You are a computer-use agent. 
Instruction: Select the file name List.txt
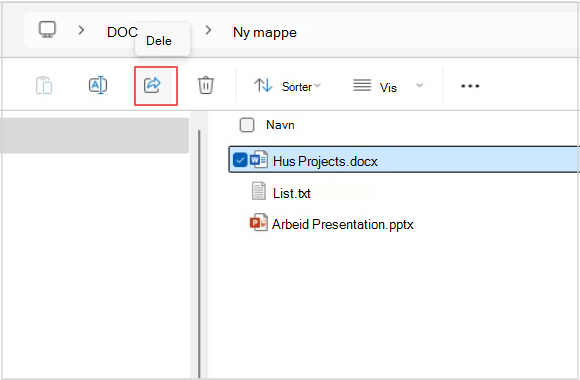tap(291, 193)
